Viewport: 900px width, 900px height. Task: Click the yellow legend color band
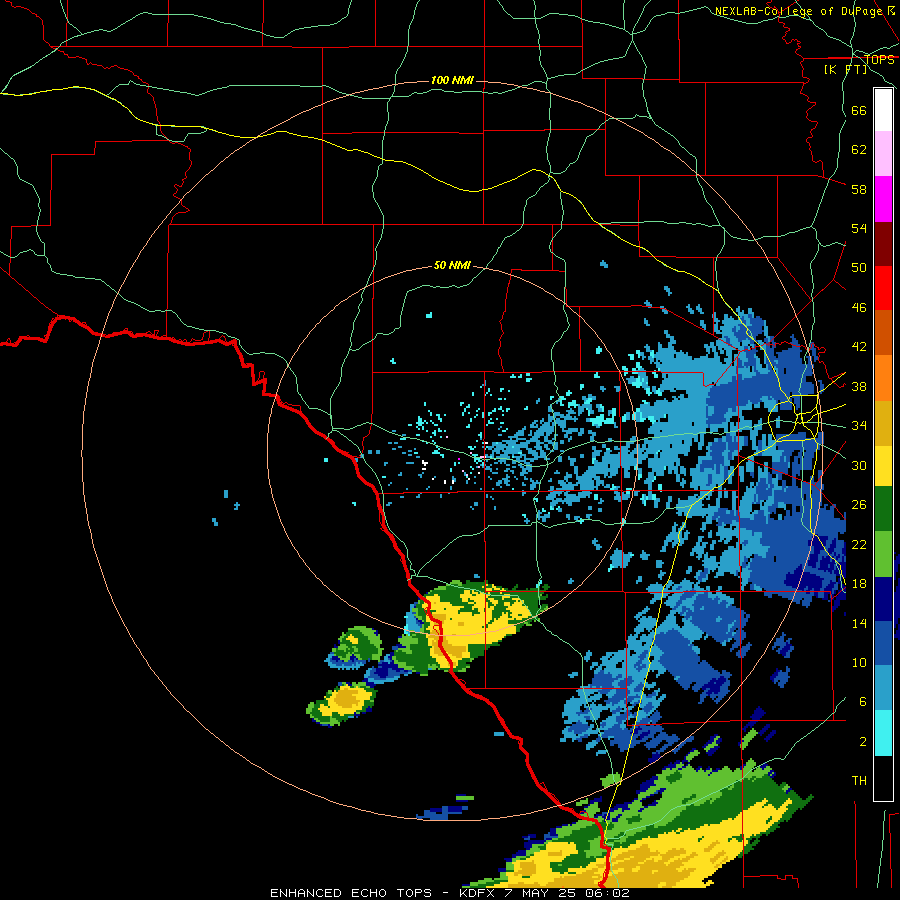pyautogui.click(x=883, y=466)
